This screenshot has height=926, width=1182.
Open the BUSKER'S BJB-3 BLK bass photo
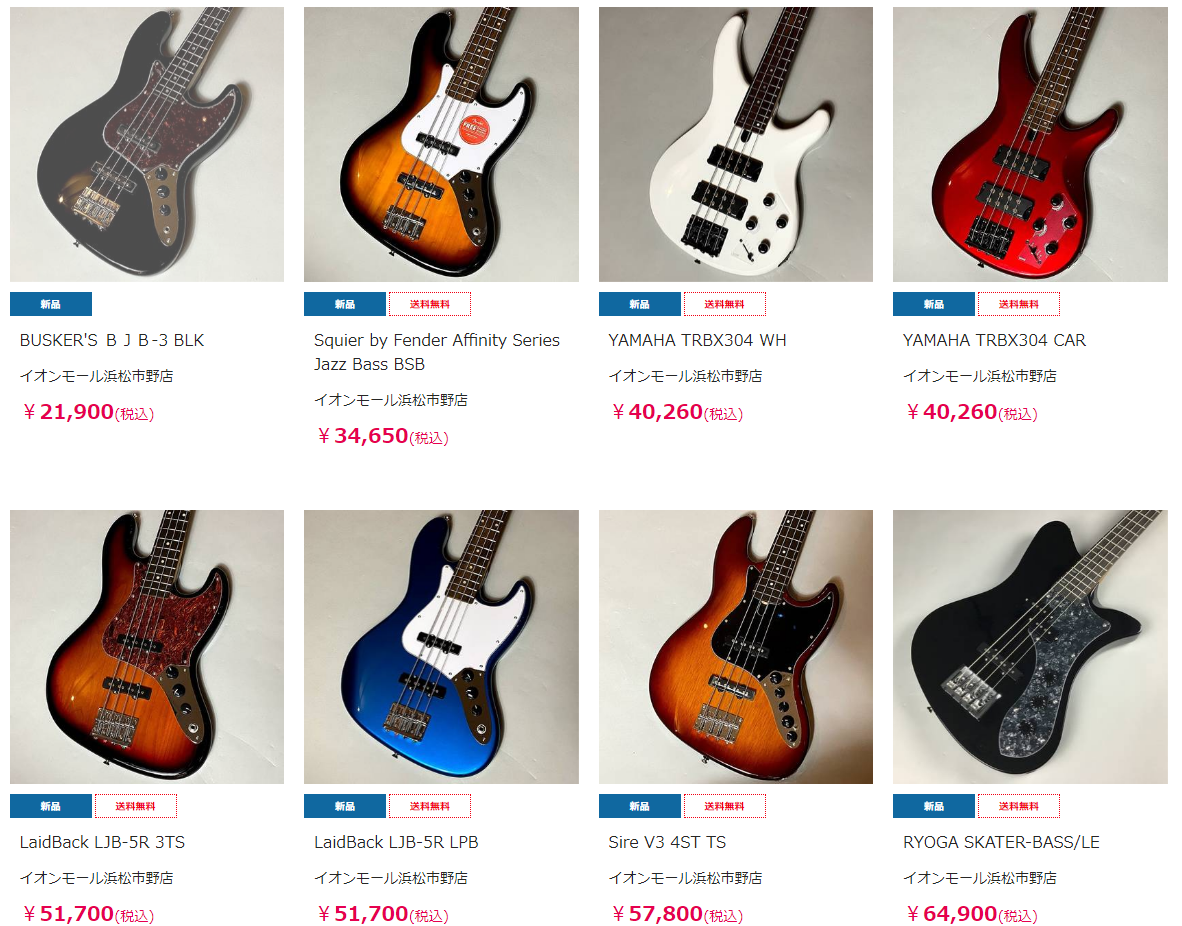[147, 144]
